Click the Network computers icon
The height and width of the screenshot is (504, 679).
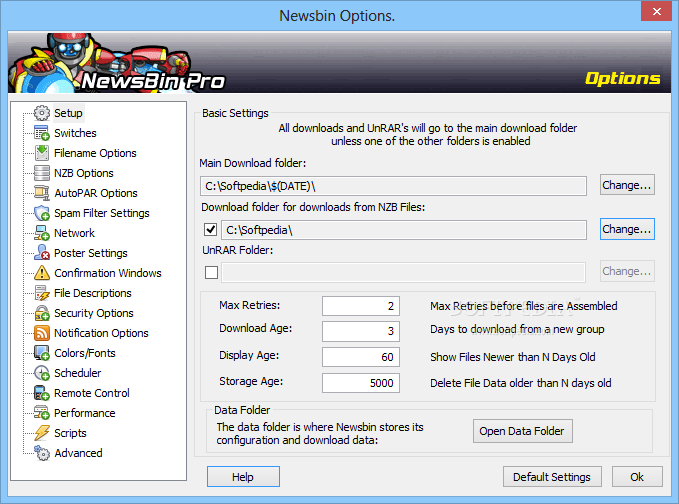42,233
